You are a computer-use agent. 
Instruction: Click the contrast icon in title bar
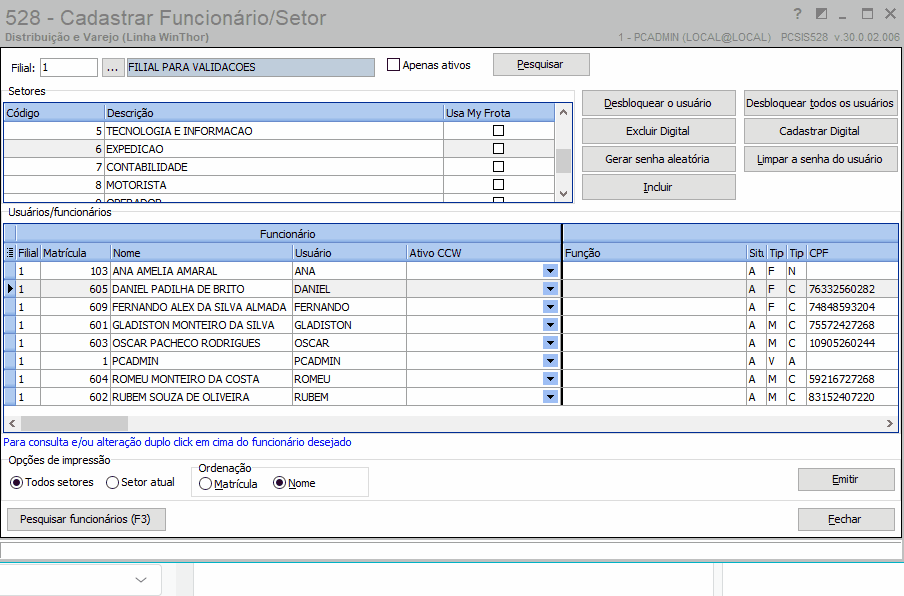click(x=822, y=14)
